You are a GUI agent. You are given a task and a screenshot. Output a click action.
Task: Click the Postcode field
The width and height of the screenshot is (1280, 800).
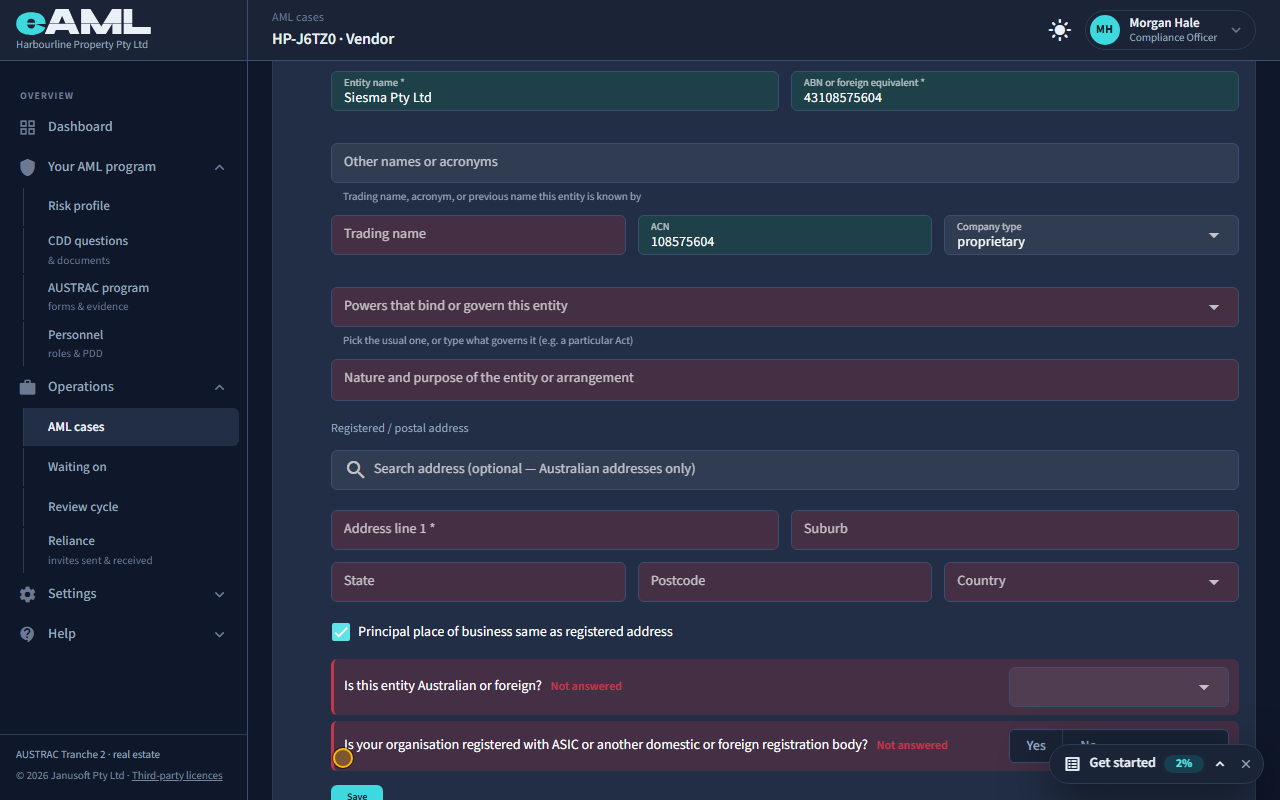[785, 582]
